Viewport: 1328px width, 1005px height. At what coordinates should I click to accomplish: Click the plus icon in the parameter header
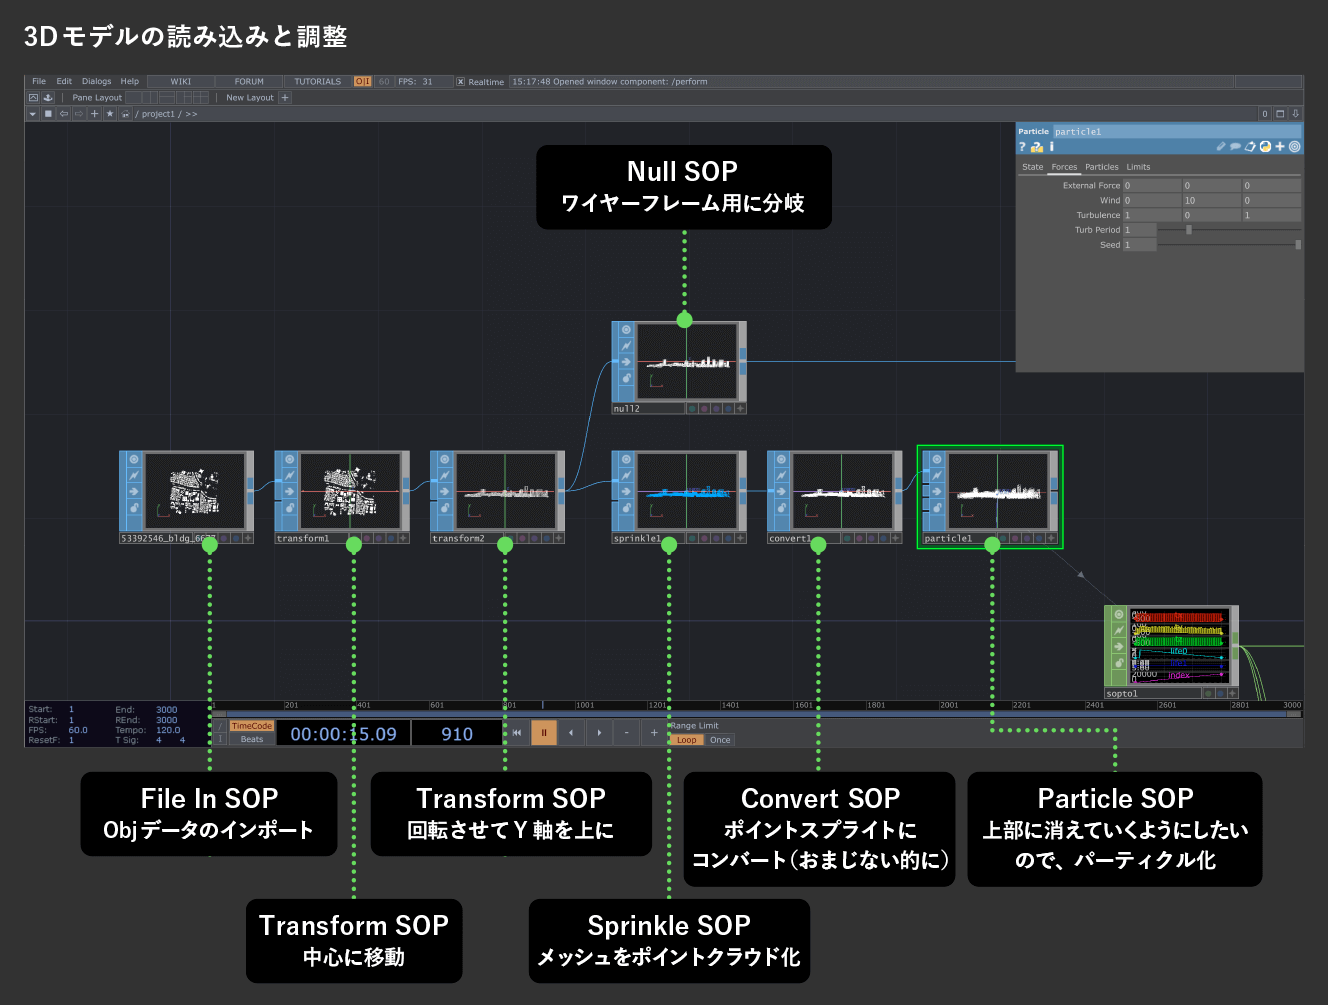click(x=1280, y=147)
